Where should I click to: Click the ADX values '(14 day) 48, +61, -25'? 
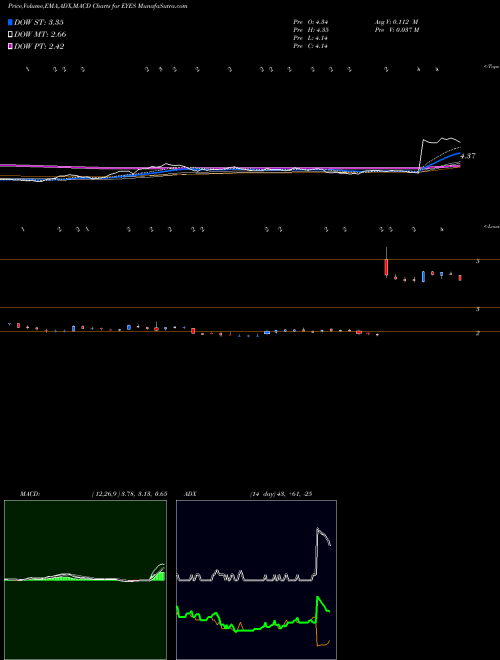pos(280,494)
